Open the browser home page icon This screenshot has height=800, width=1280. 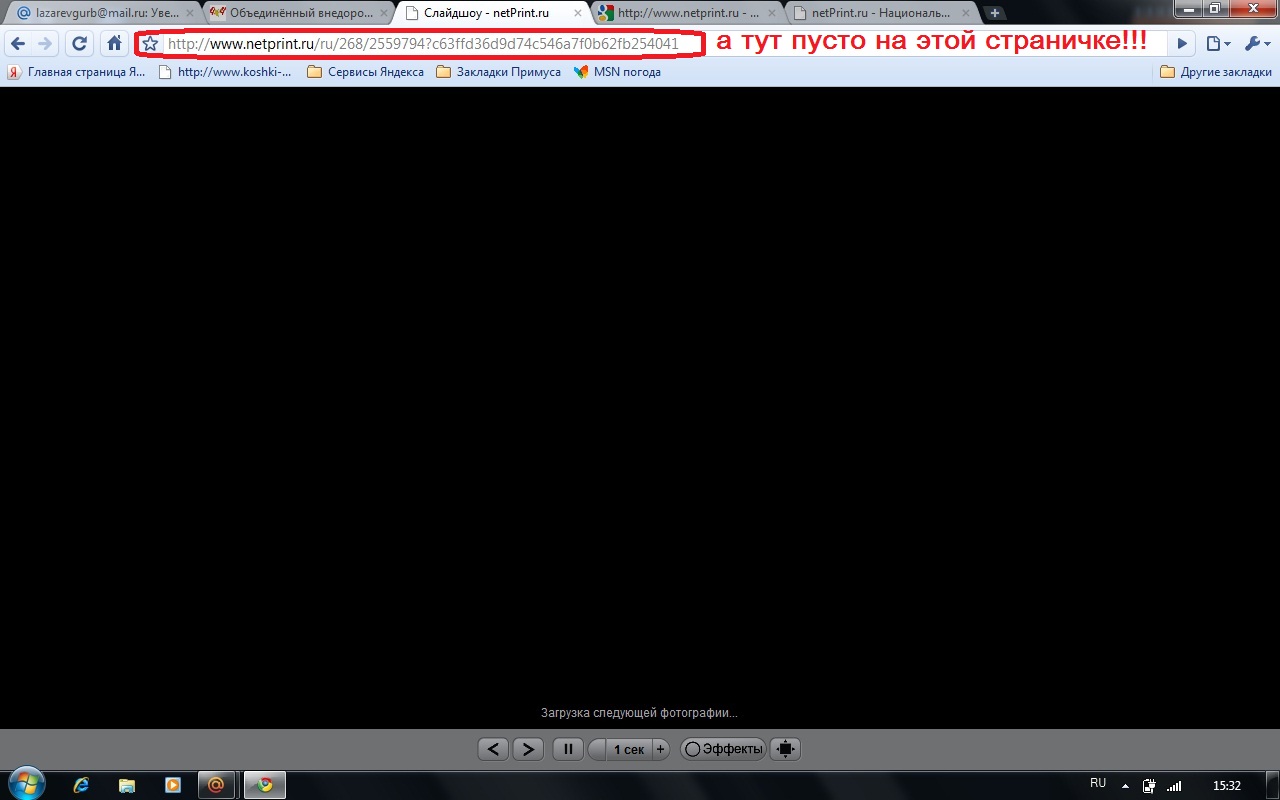click(114, 44)
